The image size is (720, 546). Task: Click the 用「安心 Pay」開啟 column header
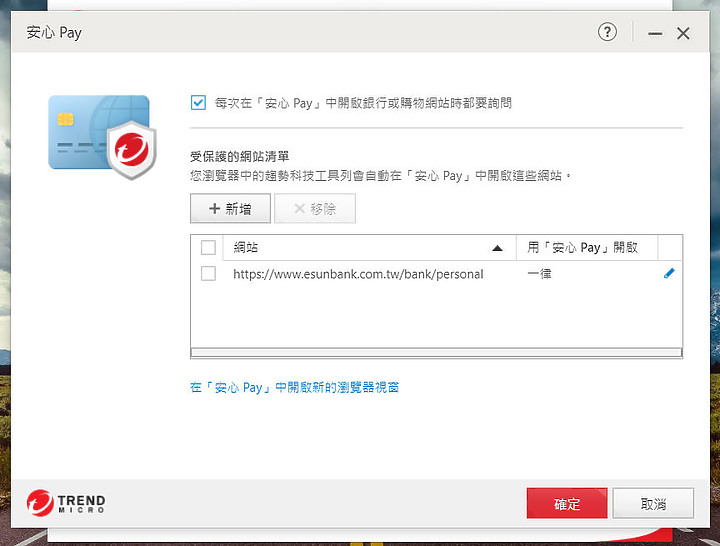click(x=586, y=248)
